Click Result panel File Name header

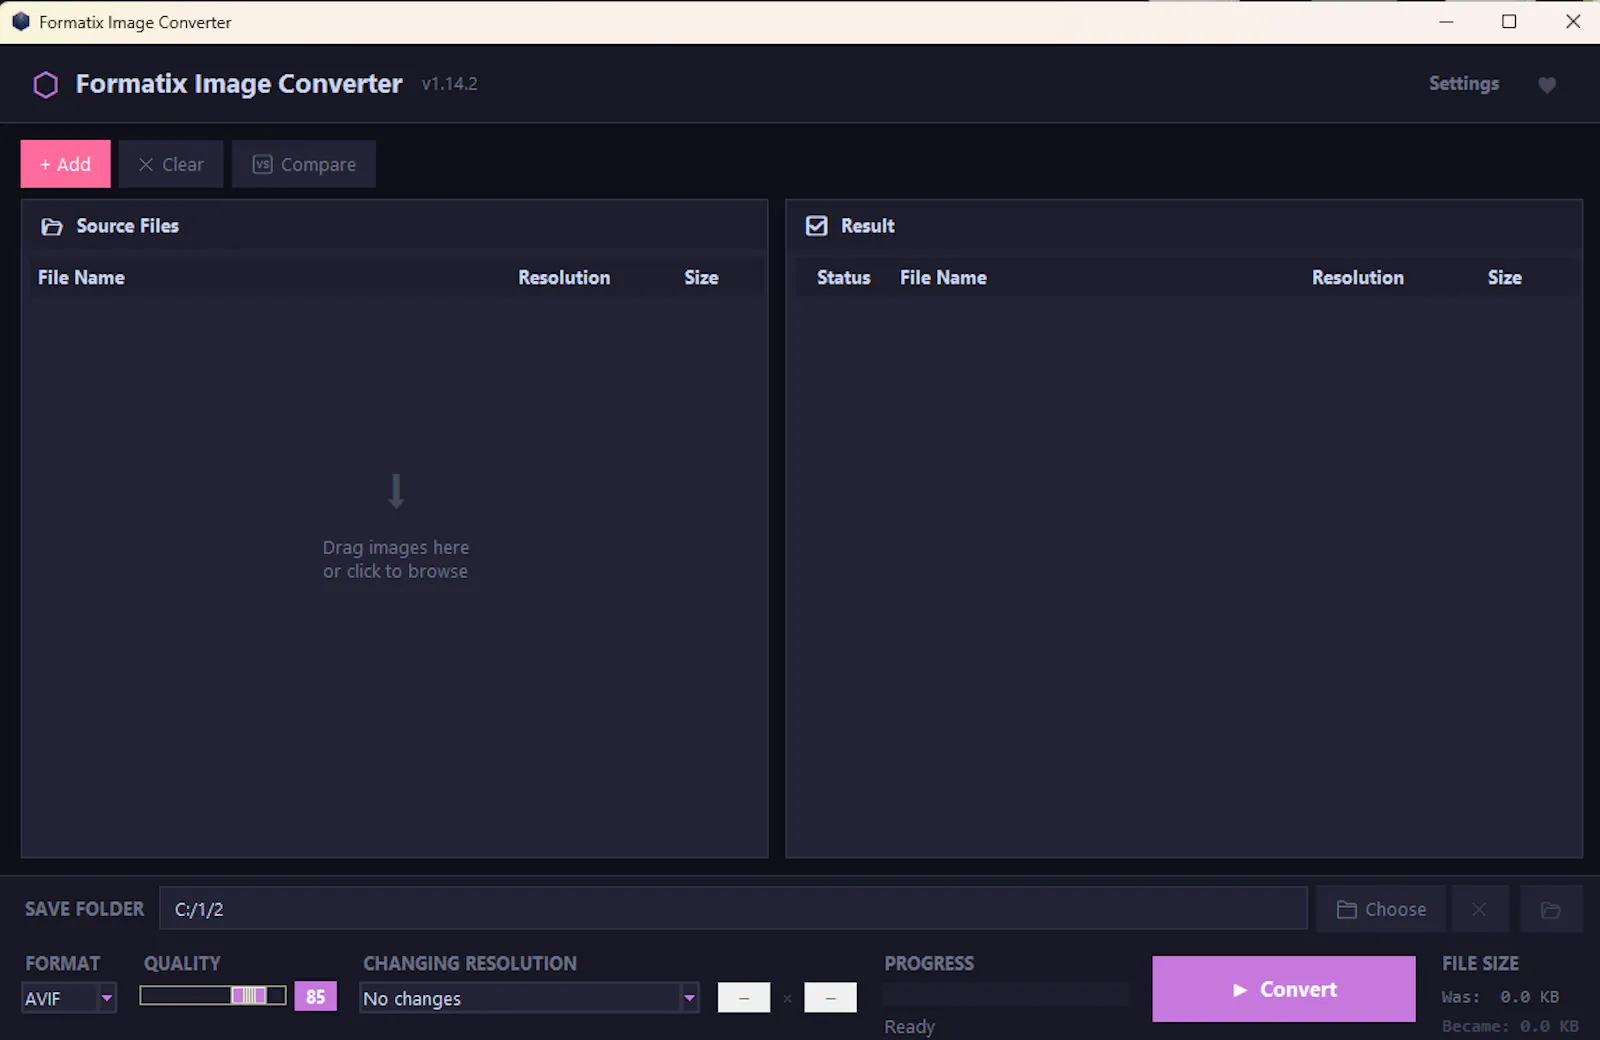[x=943, y=278]
